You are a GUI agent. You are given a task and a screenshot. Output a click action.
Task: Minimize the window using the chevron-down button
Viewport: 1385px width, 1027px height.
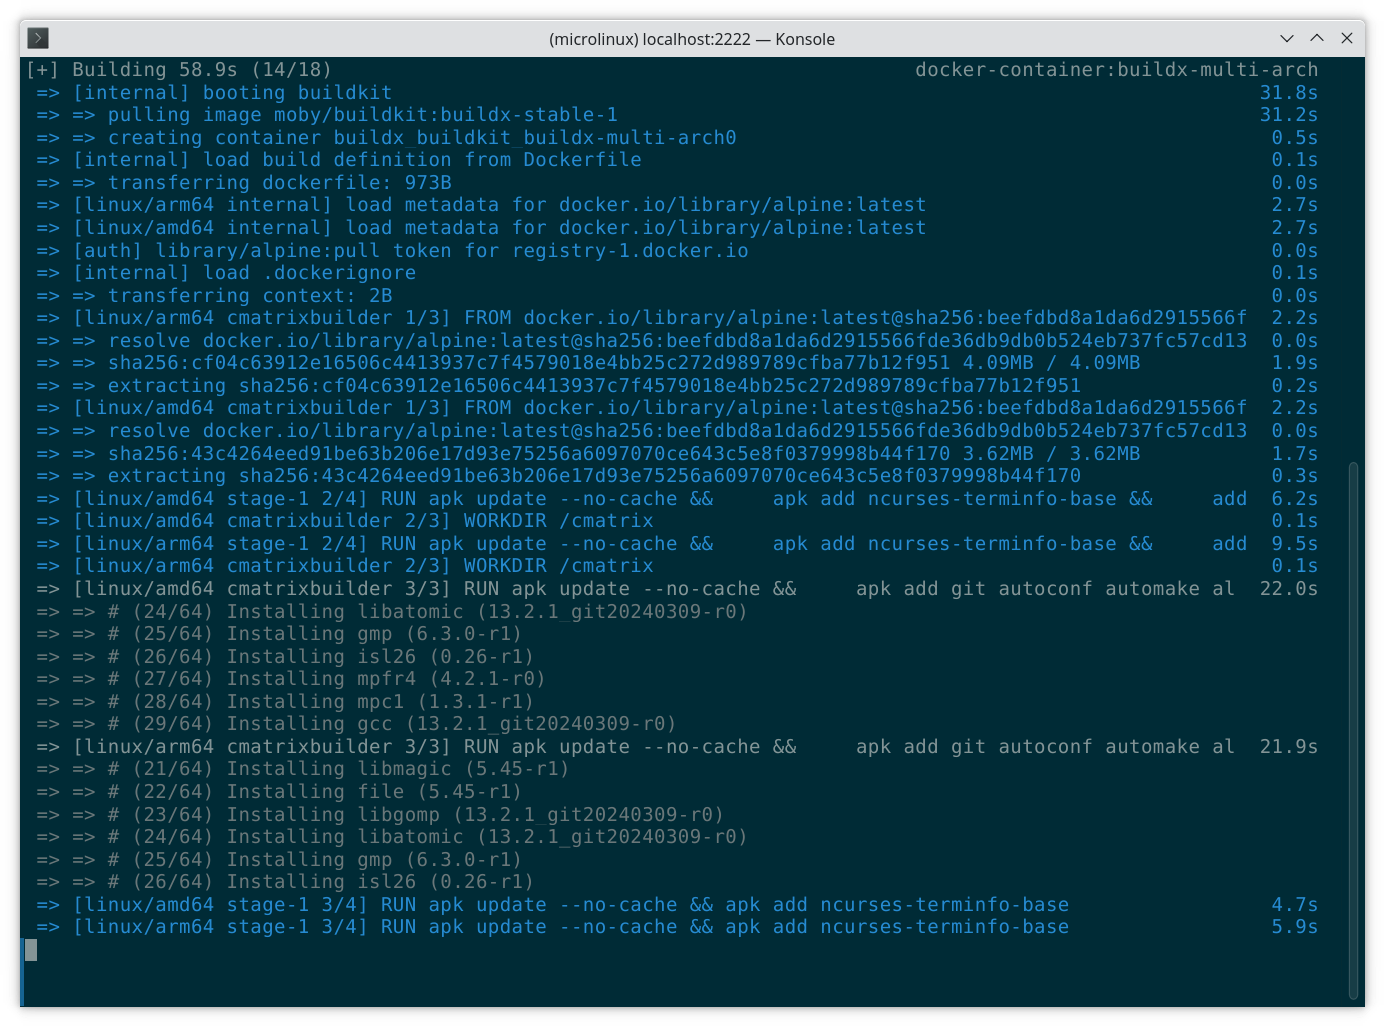point(1286,38)
